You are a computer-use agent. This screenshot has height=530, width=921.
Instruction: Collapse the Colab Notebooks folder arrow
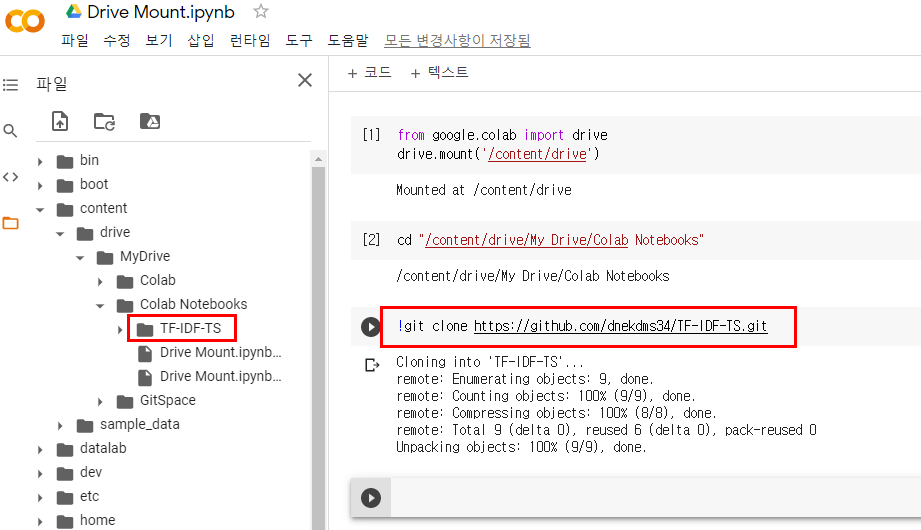pyautogui.click(x=100, y=306)
